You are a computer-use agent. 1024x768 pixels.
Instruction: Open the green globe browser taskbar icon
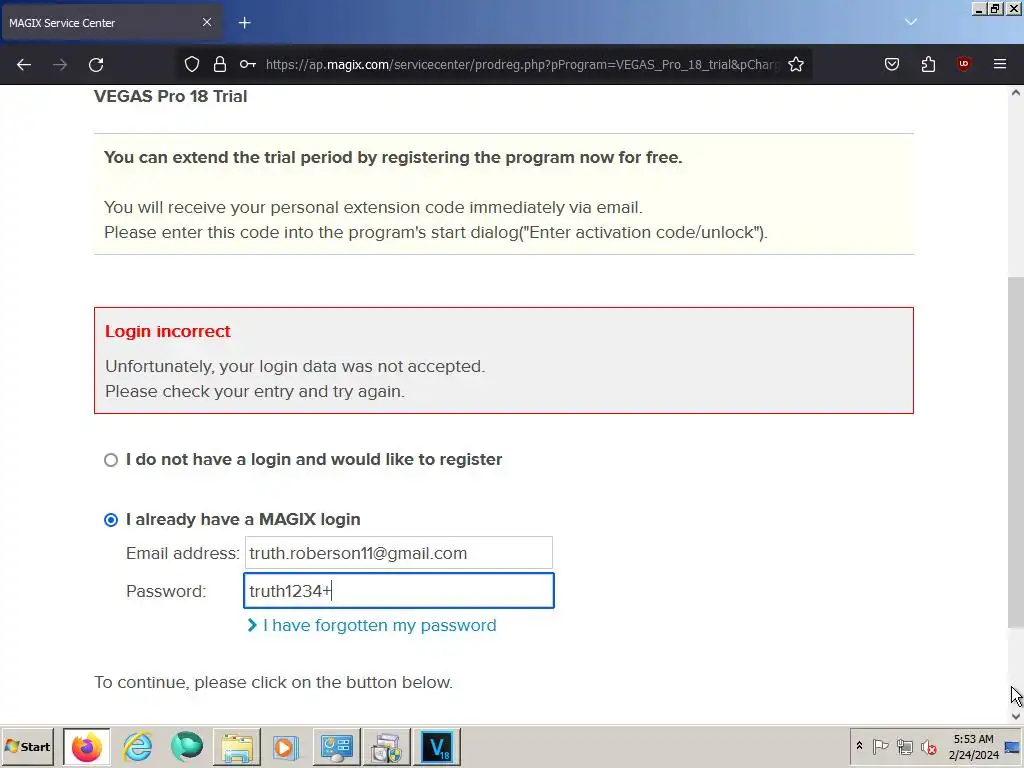click(187, 747)
